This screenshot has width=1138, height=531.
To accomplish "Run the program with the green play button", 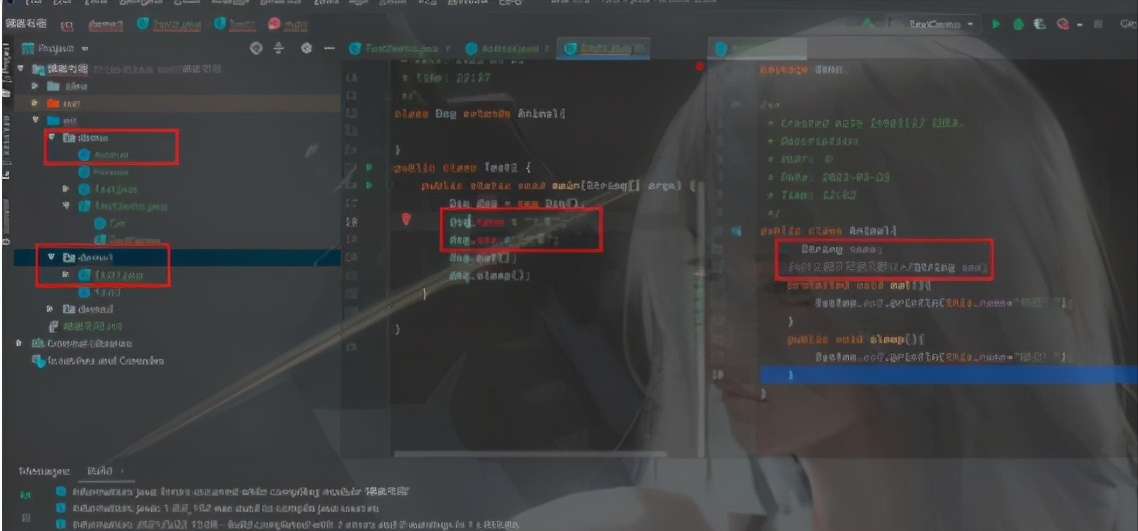I will click(x=996, y=24).
